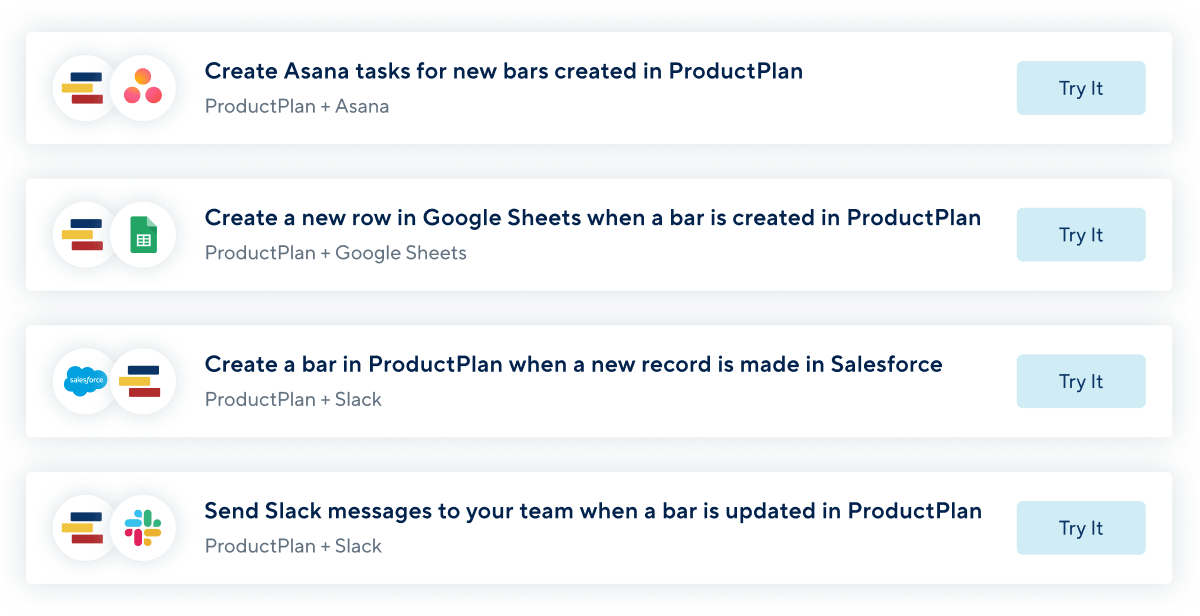The height and width of the screenshot is (616, 1200).
Task: Open 'Send Slack messages to your team' title
Action: (593, 511)
